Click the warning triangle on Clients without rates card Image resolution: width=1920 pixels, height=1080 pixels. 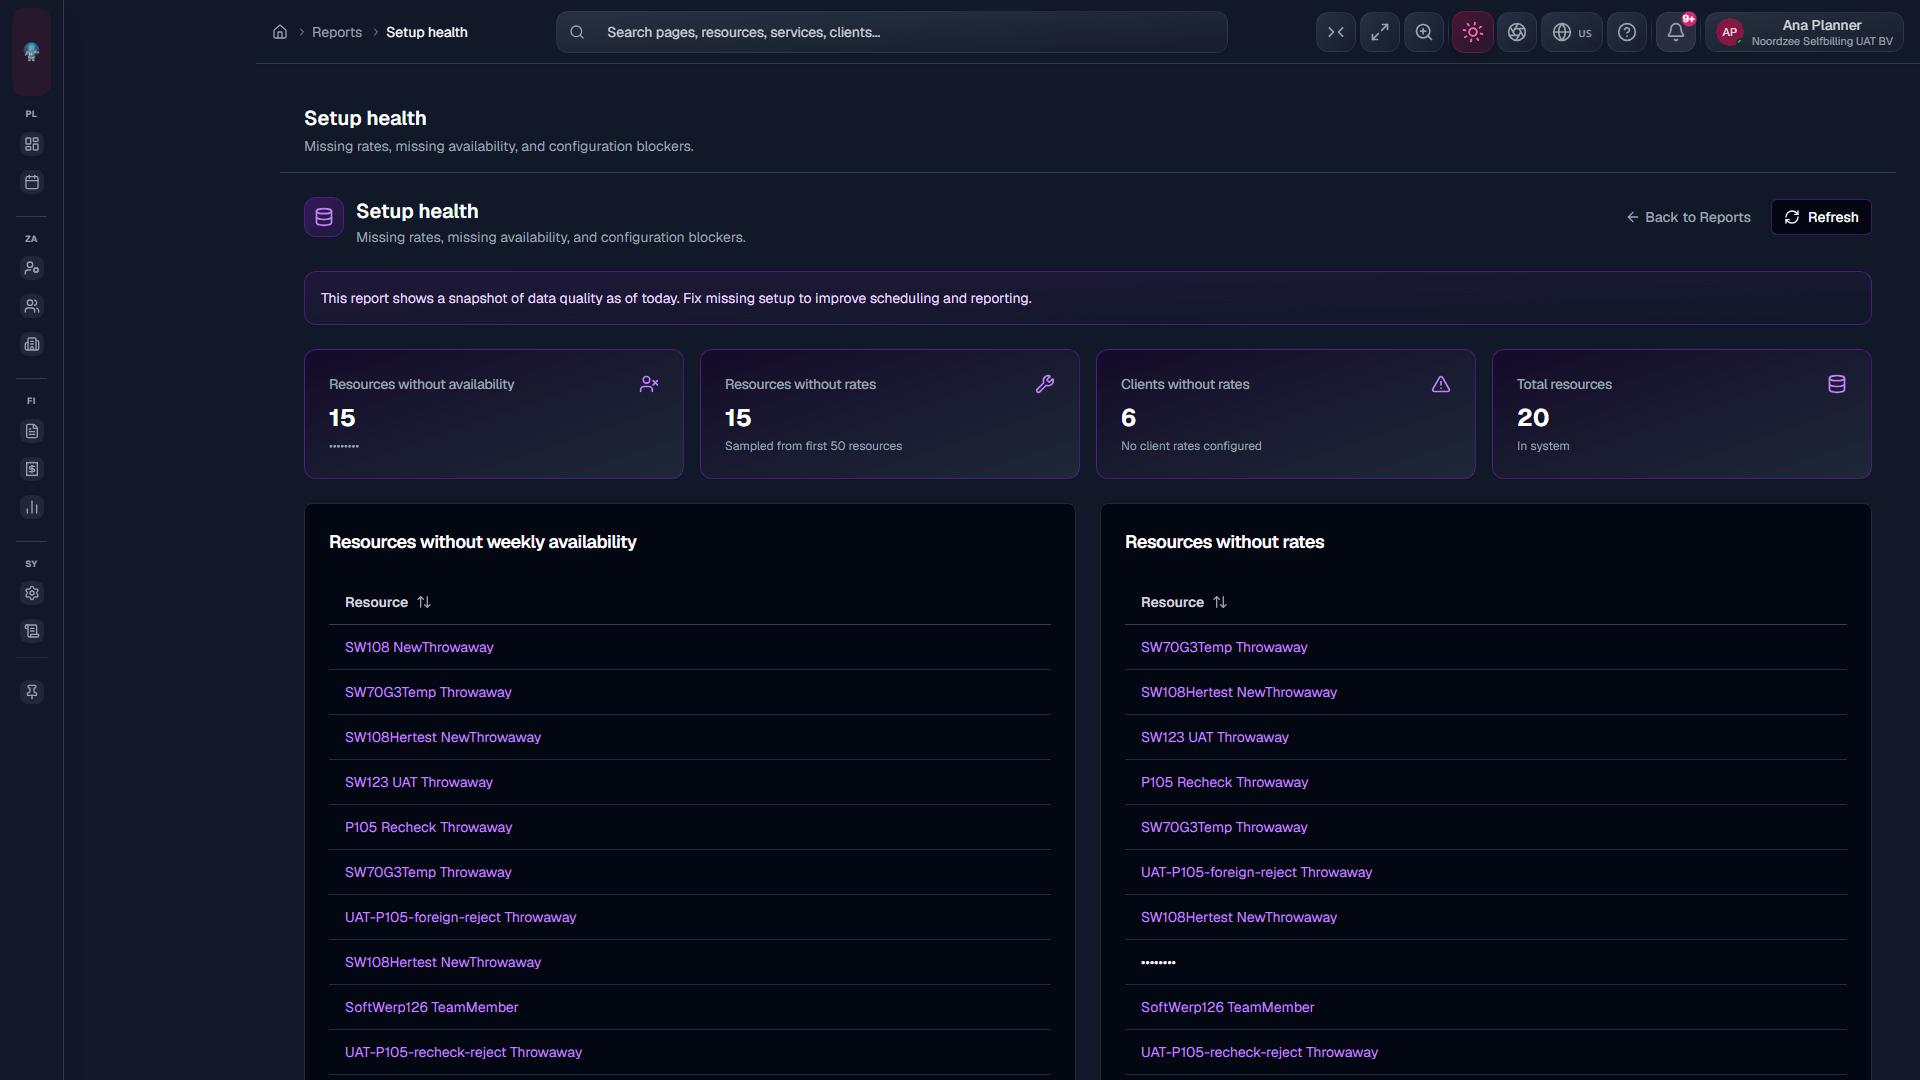tap(1441, 384)
